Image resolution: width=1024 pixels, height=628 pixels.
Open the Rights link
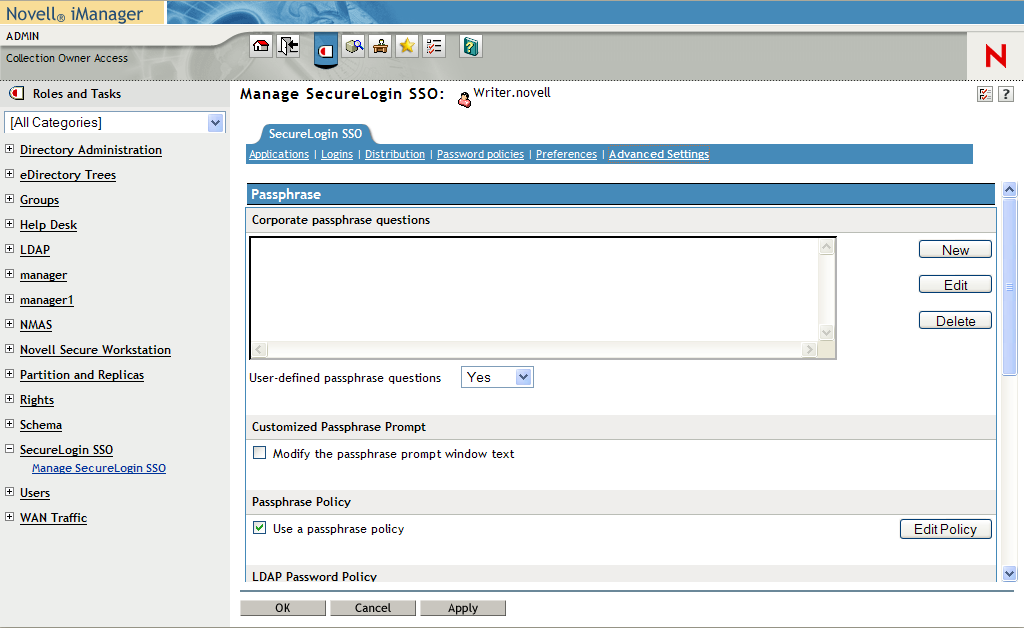[37, 400]
